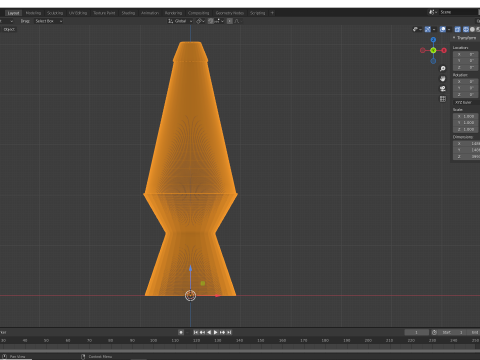Screen dimensions: 480x360
Task: Toggle X-ray mode in viewport header
Action: pos(458,29)
